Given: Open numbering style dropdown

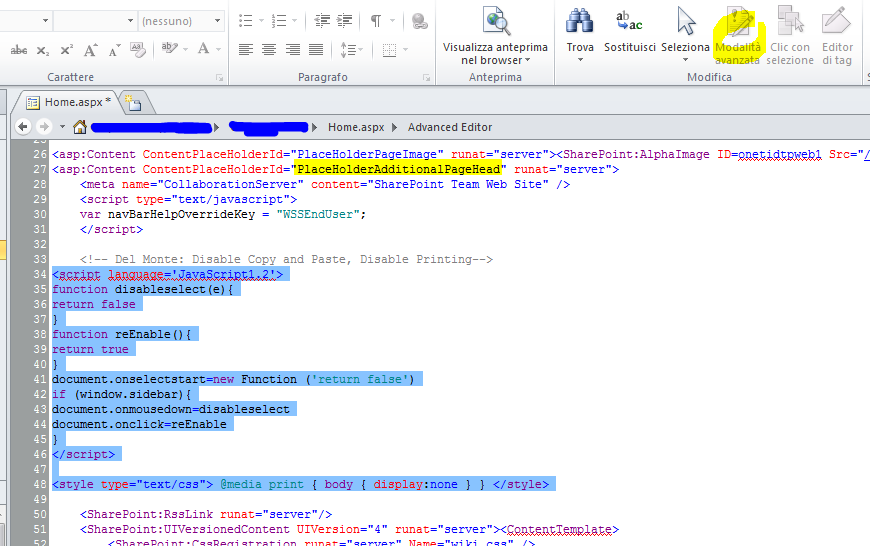Looking at the screenshot, I should pos(295,21).
